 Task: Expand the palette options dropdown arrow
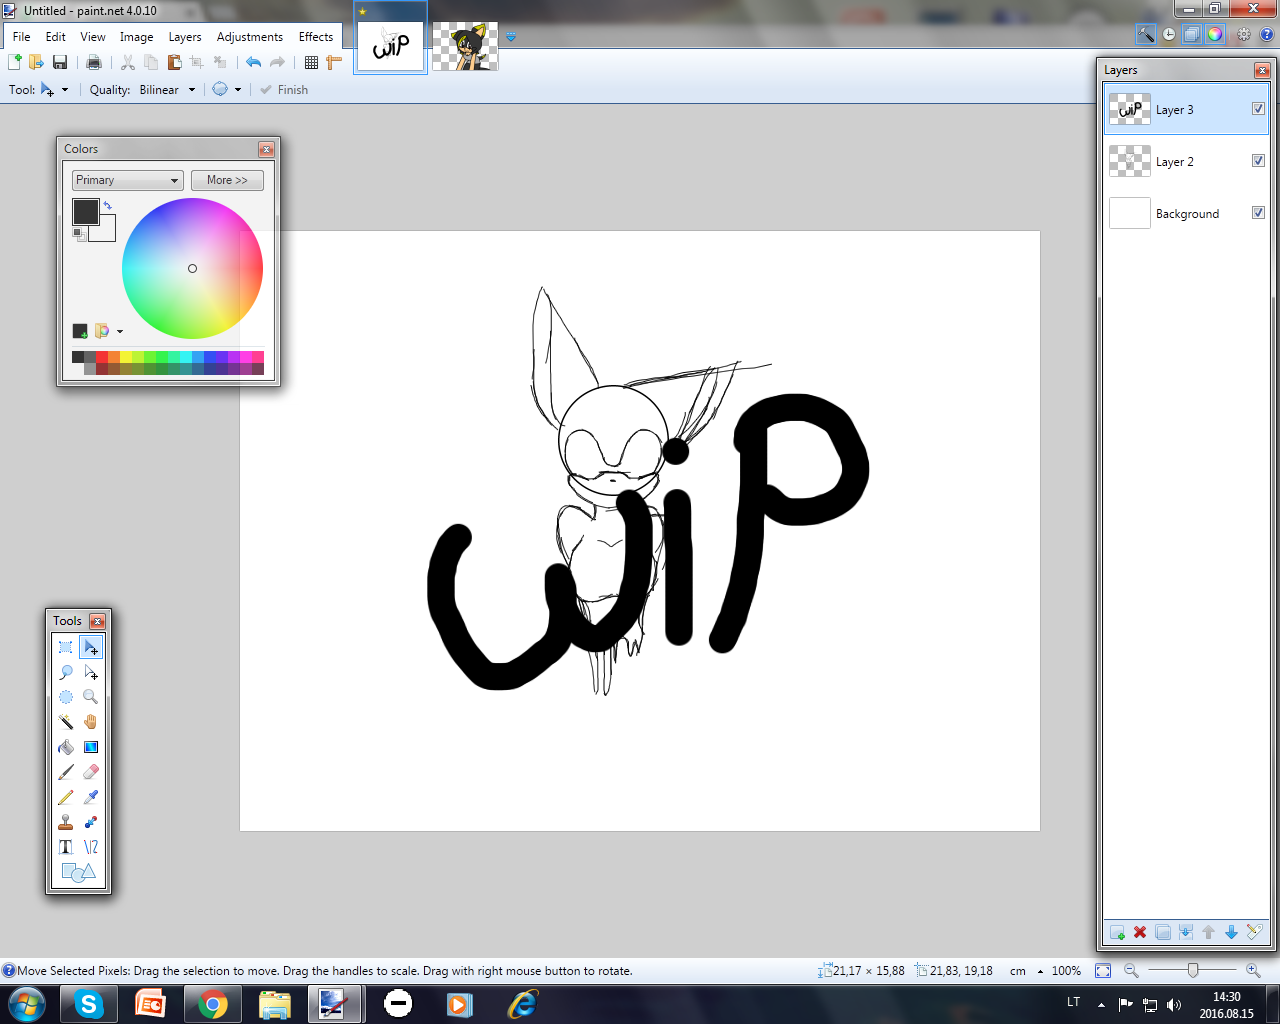120,332
